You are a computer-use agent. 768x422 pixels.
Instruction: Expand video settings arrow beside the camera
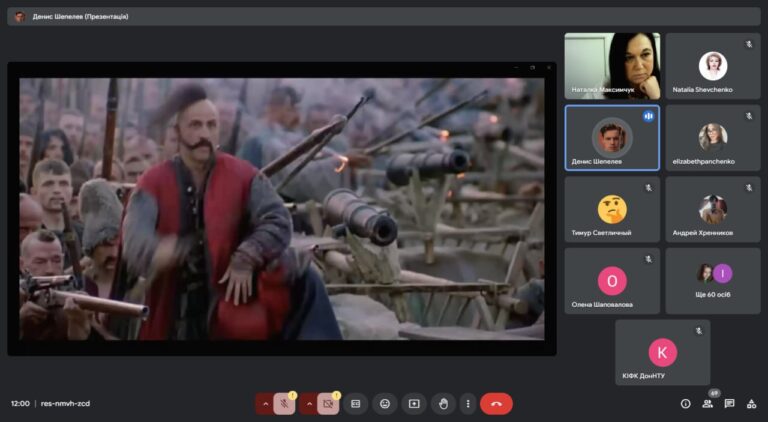coord(309,404)
